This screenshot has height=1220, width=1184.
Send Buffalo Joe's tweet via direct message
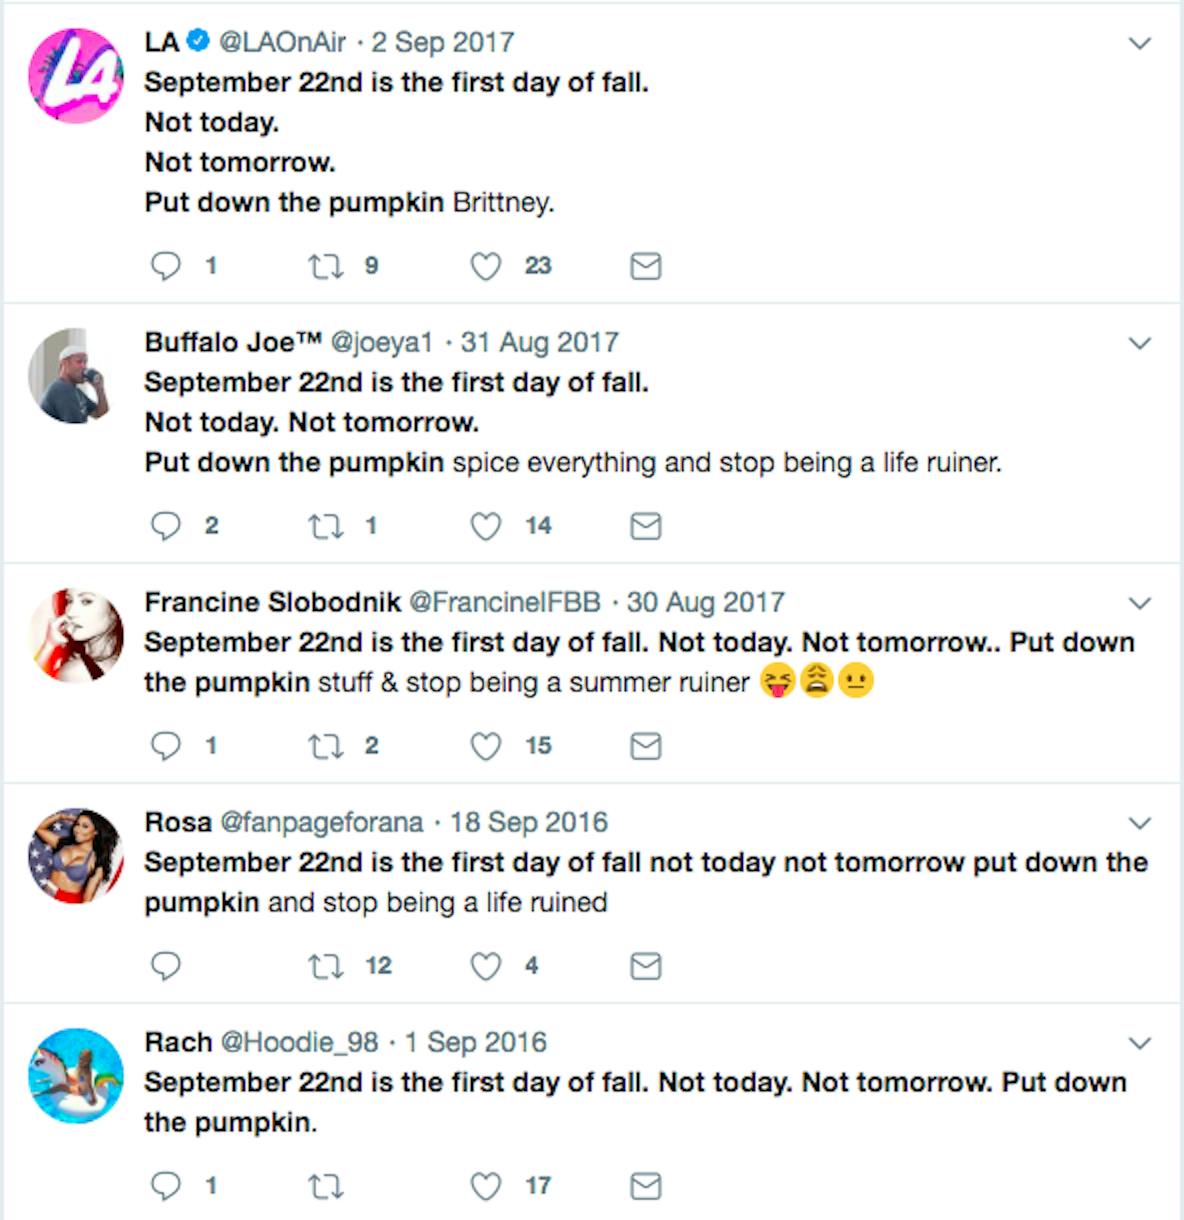coord(646,526)
